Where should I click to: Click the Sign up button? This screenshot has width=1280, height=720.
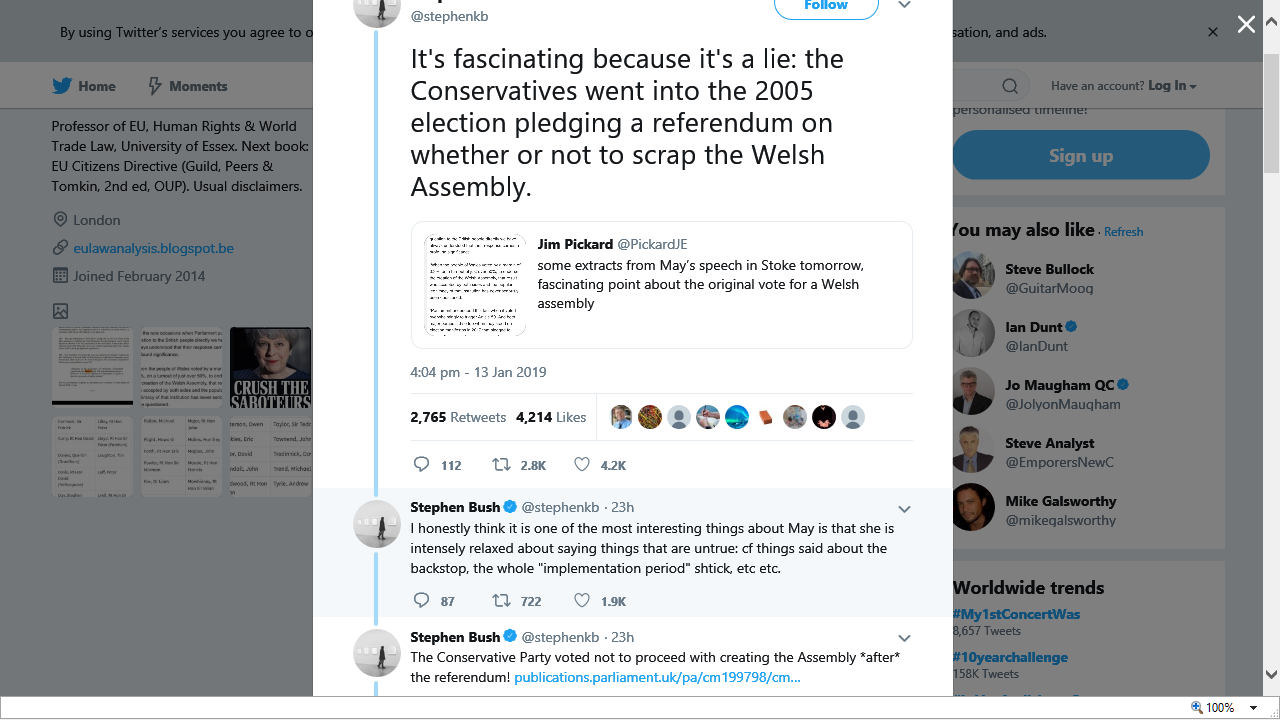point(1080,156)
